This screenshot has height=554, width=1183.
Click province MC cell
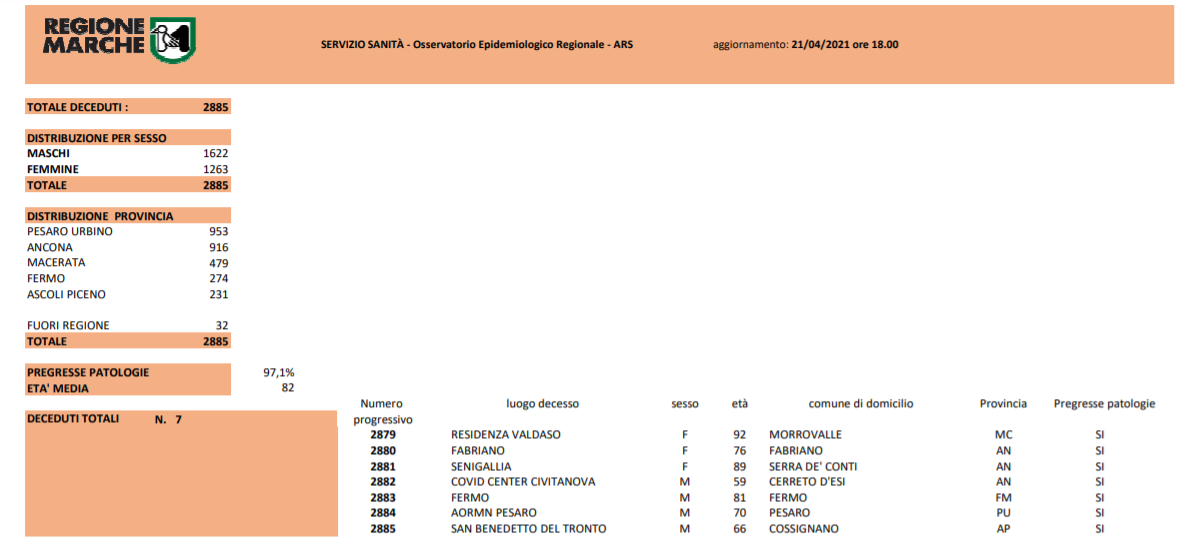(x=1003, y=436)
